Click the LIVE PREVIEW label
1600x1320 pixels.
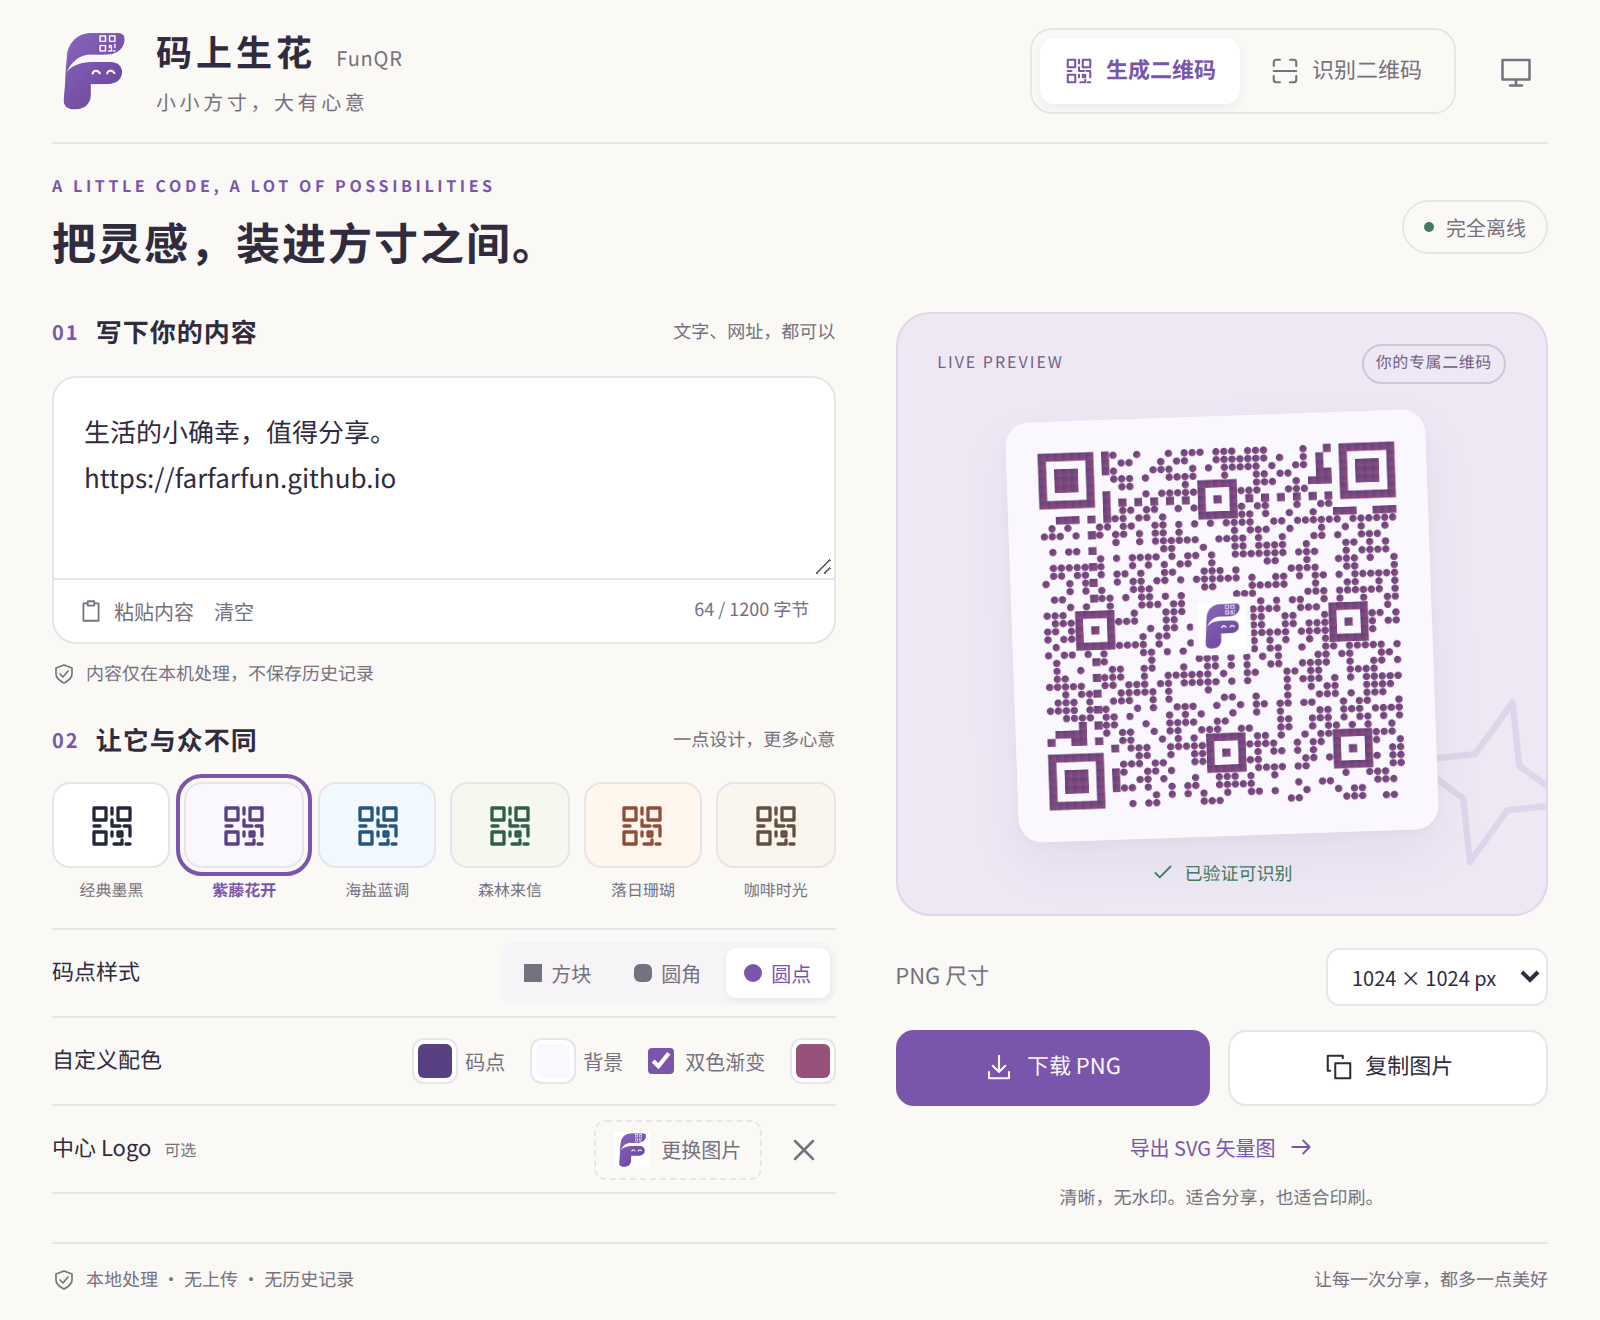(1000, 362)
